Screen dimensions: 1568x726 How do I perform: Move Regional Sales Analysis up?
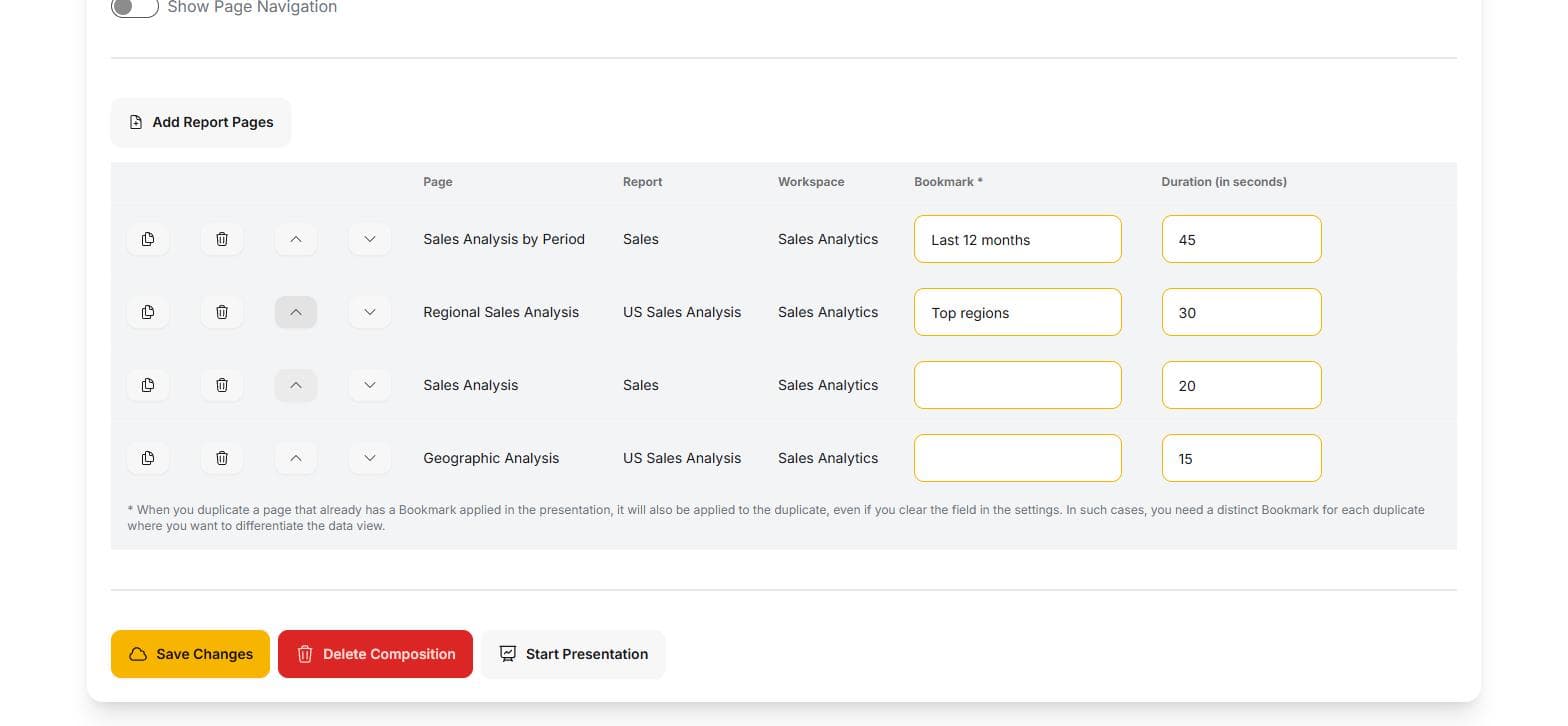[296, 312]
